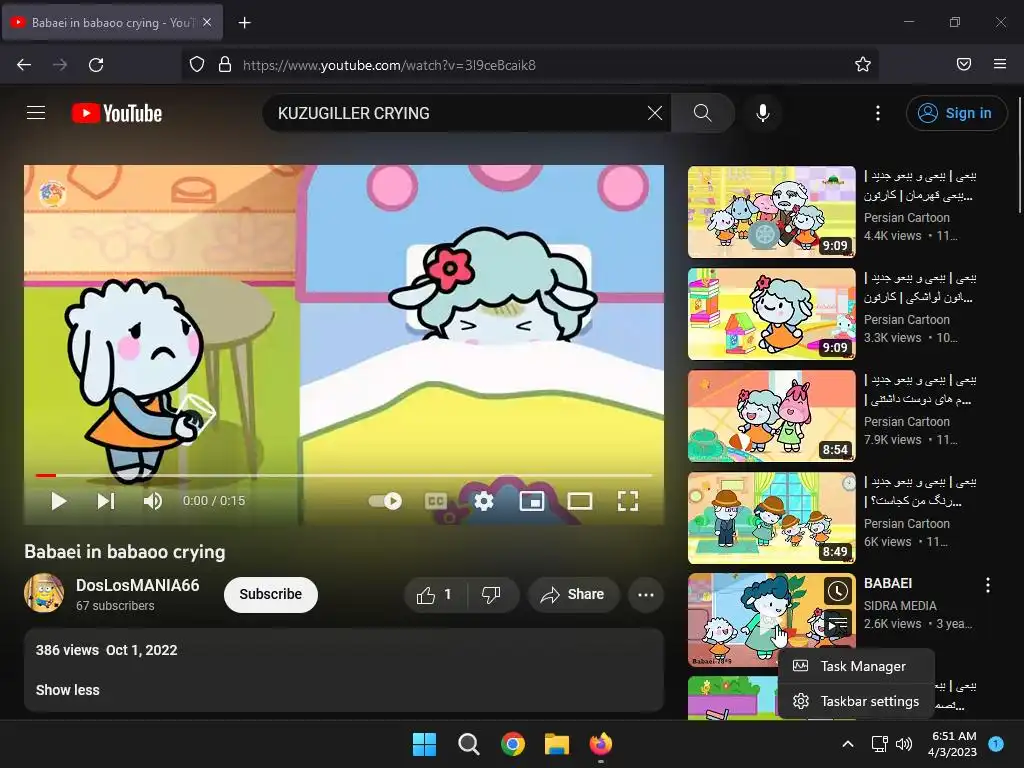
Task: Open DosLosMANIA66 channel name link
Action: coord(138,585)
